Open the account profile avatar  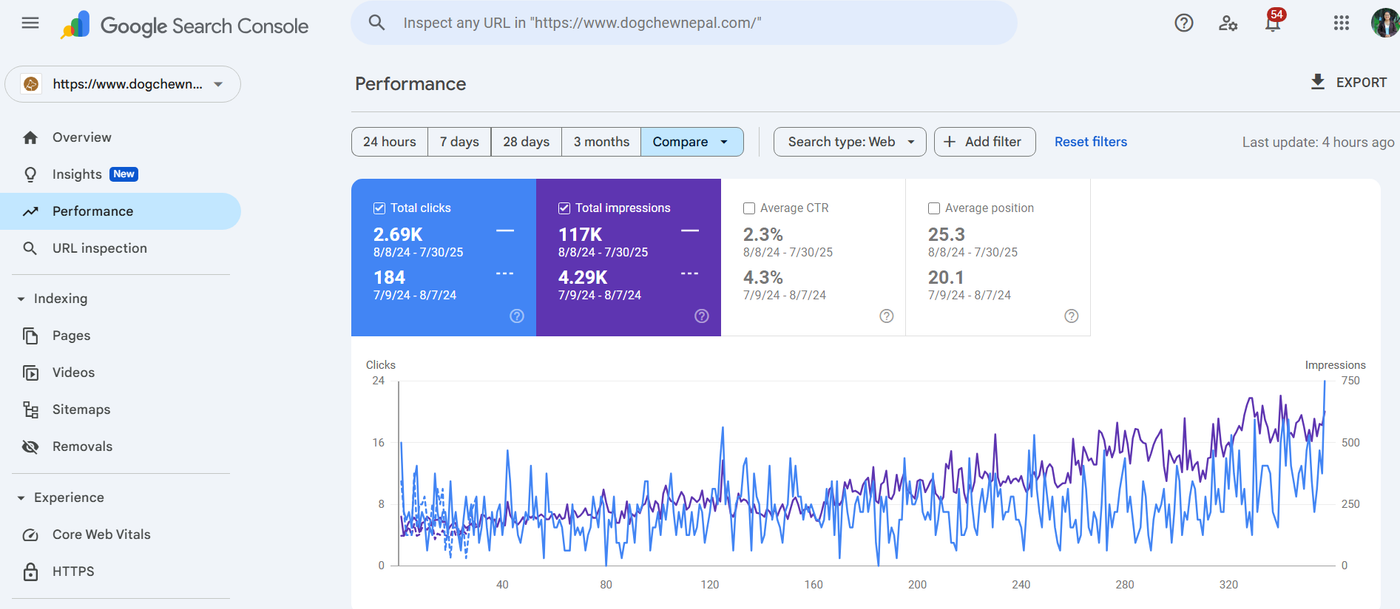pyautogui.click(x=1386, y=23)
